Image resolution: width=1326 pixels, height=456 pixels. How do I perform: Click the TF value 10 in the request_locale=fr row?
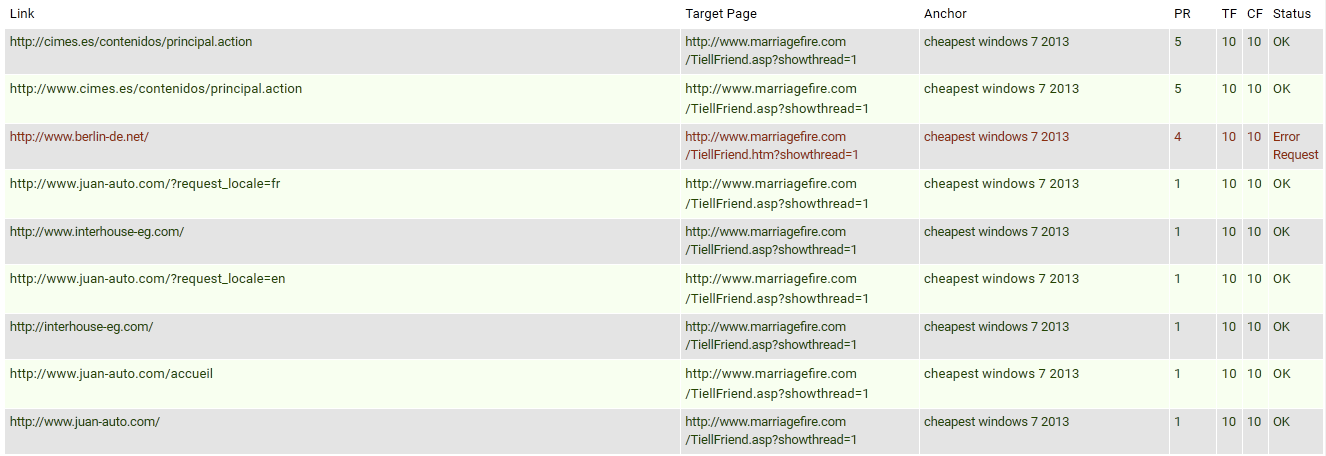tap(1229, 184)
